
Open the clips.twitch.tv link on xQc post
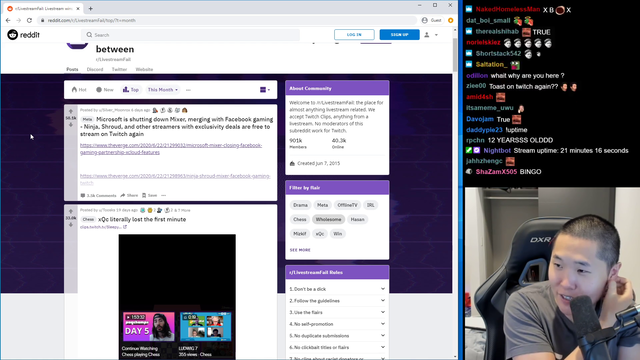click(x=103, y=227)
